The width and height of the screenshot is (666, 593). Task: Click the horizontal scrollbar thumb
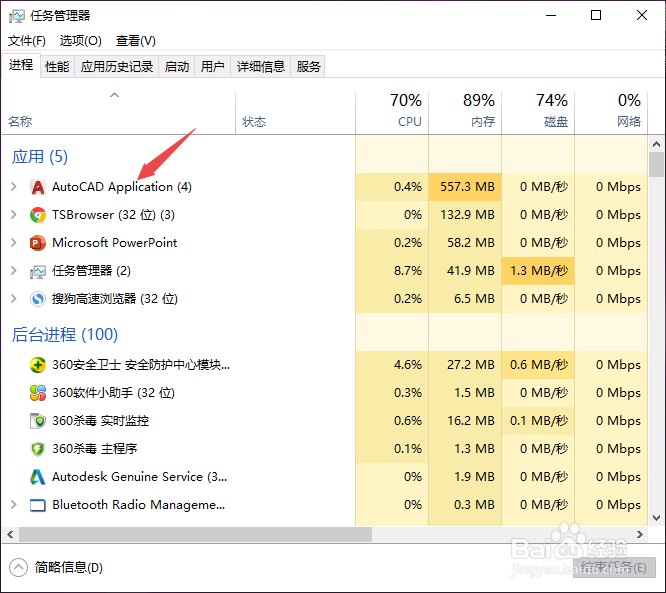195,534
